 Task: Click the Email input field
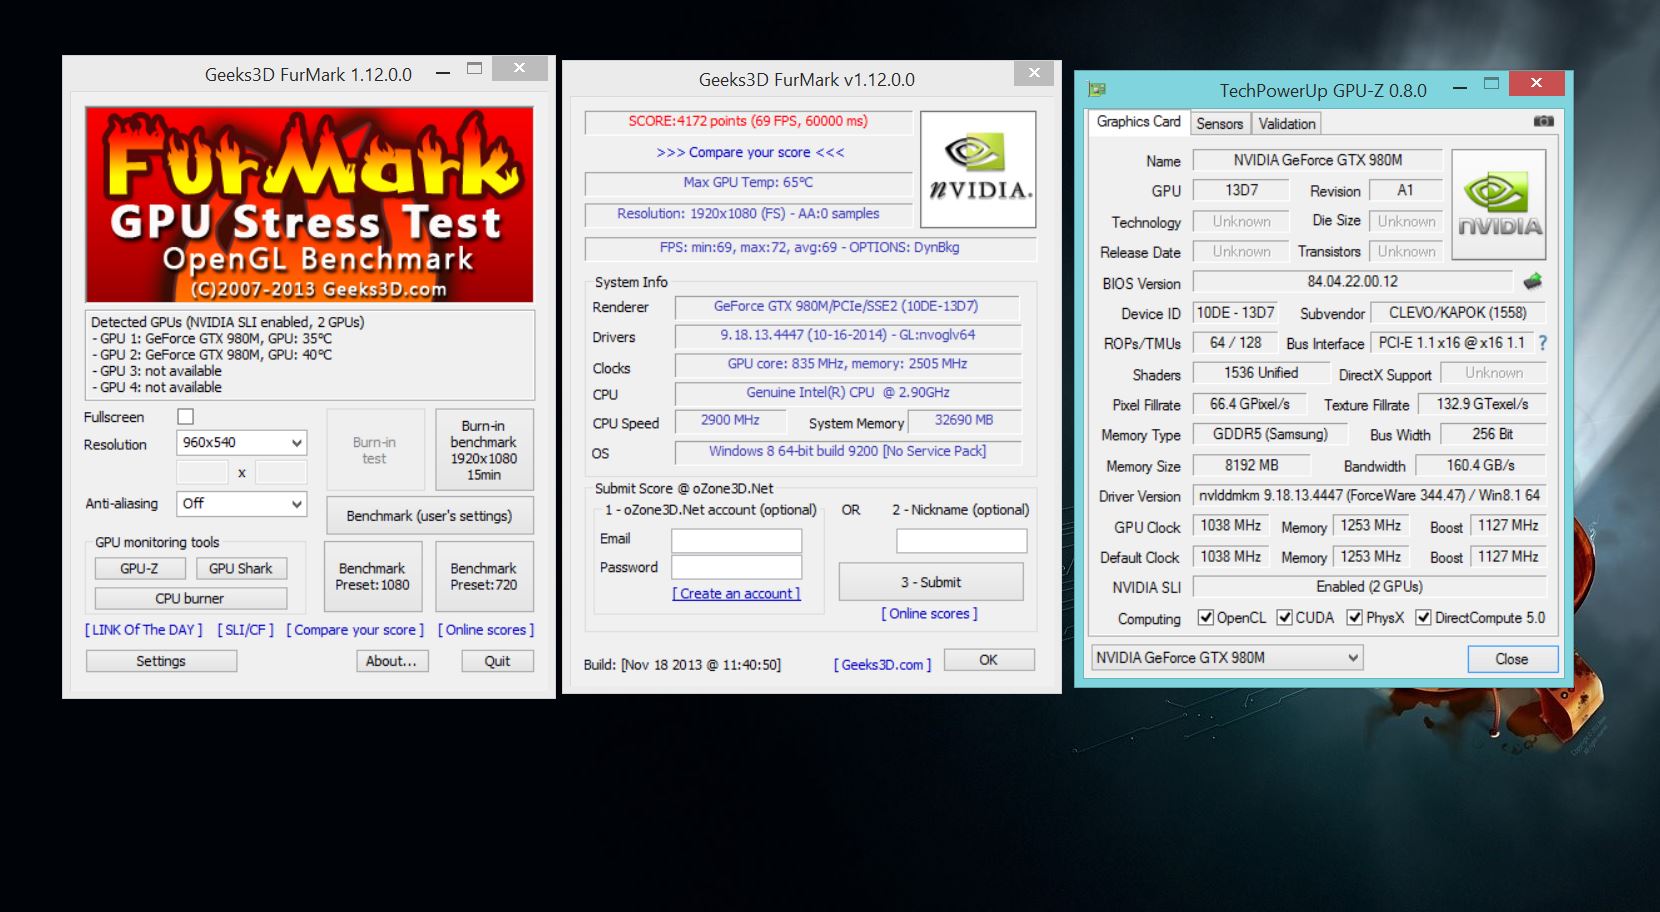point(736,540)
